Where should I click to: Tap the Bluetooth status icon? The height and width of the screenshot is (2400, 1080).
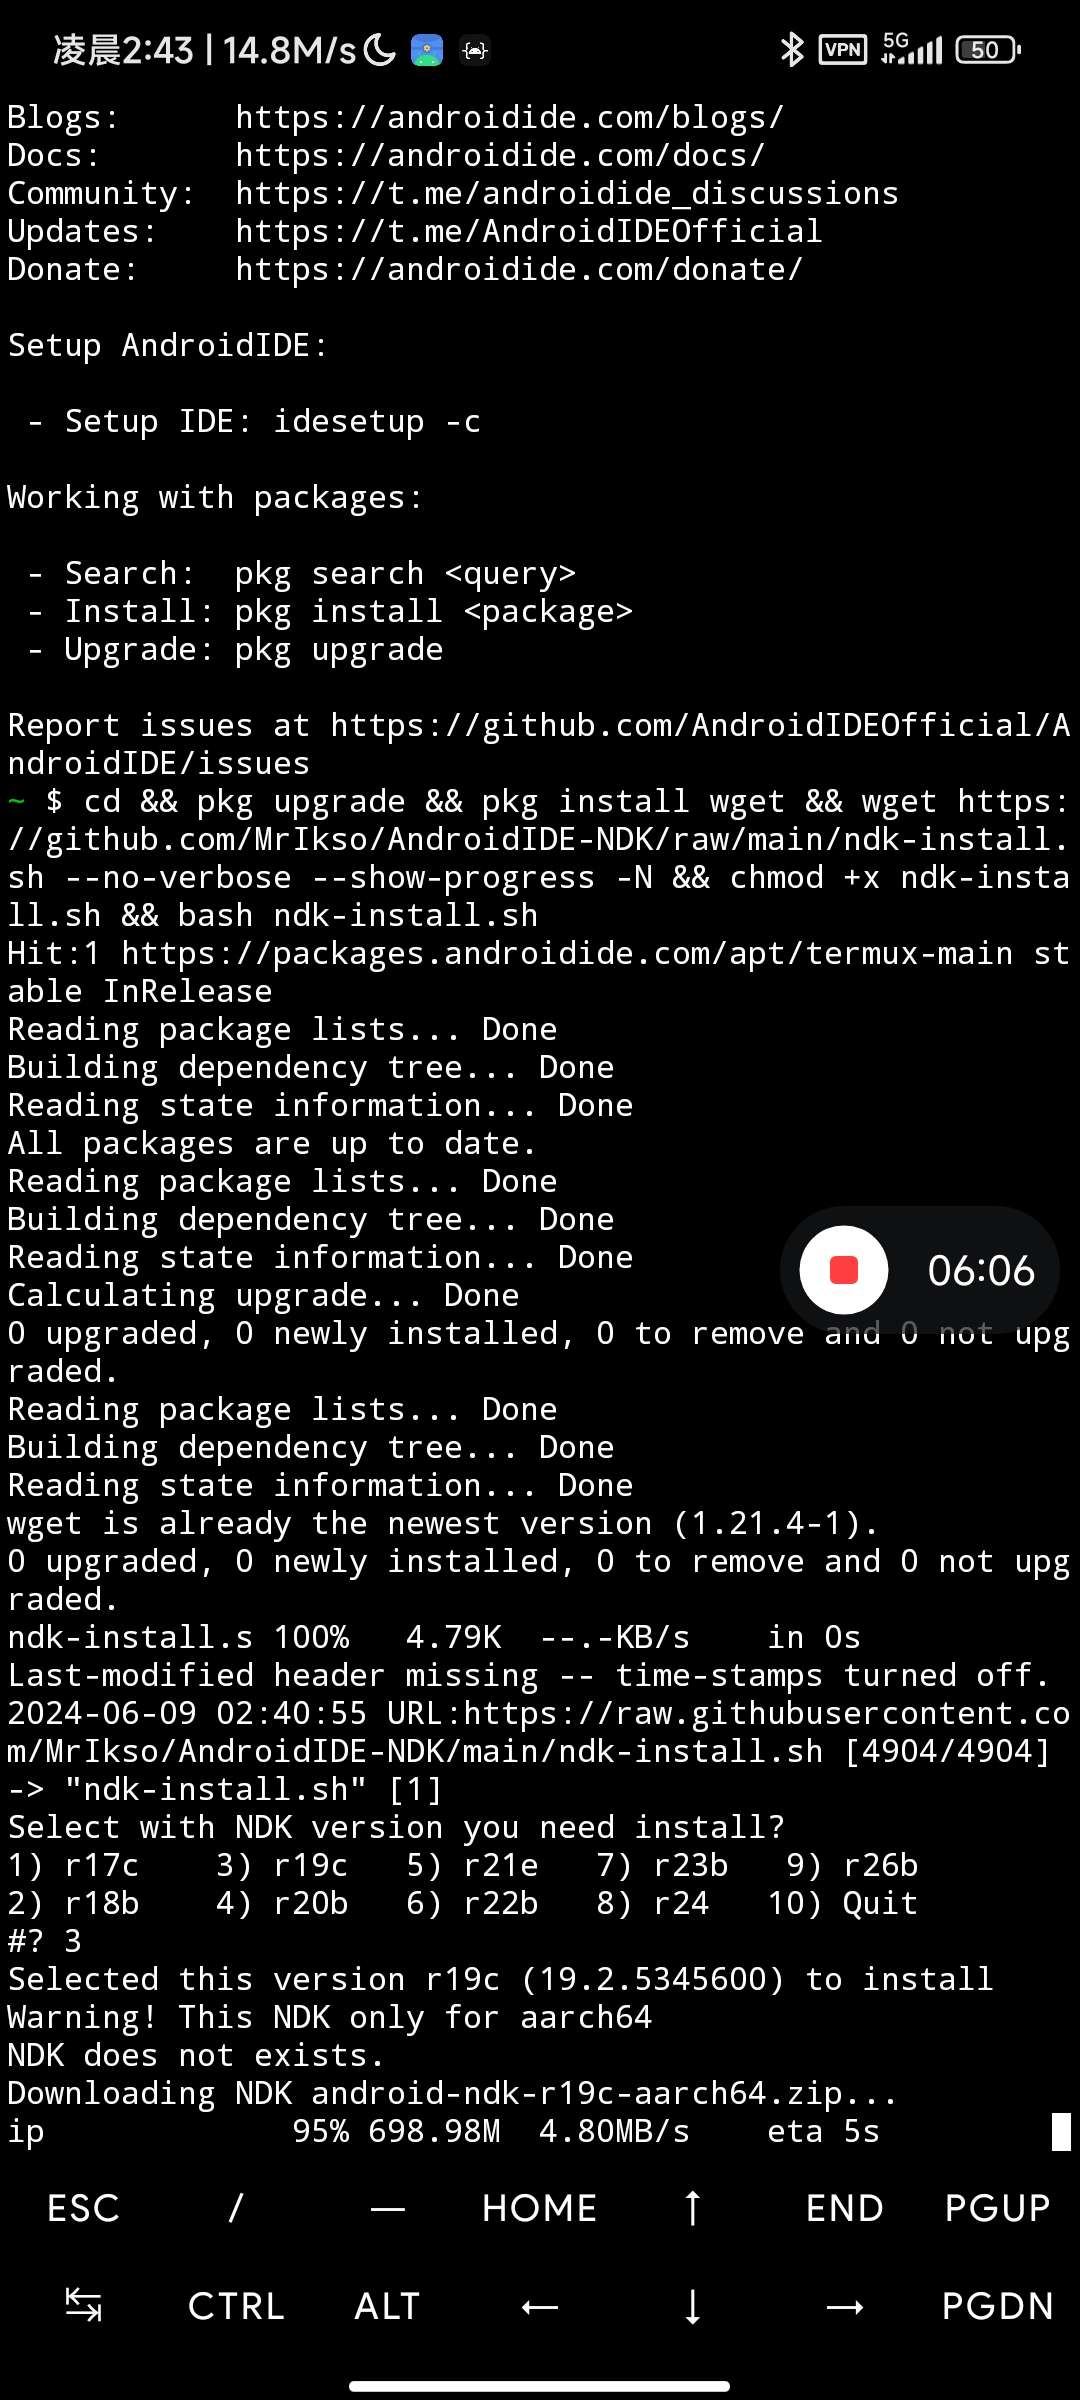coord(792,49)
